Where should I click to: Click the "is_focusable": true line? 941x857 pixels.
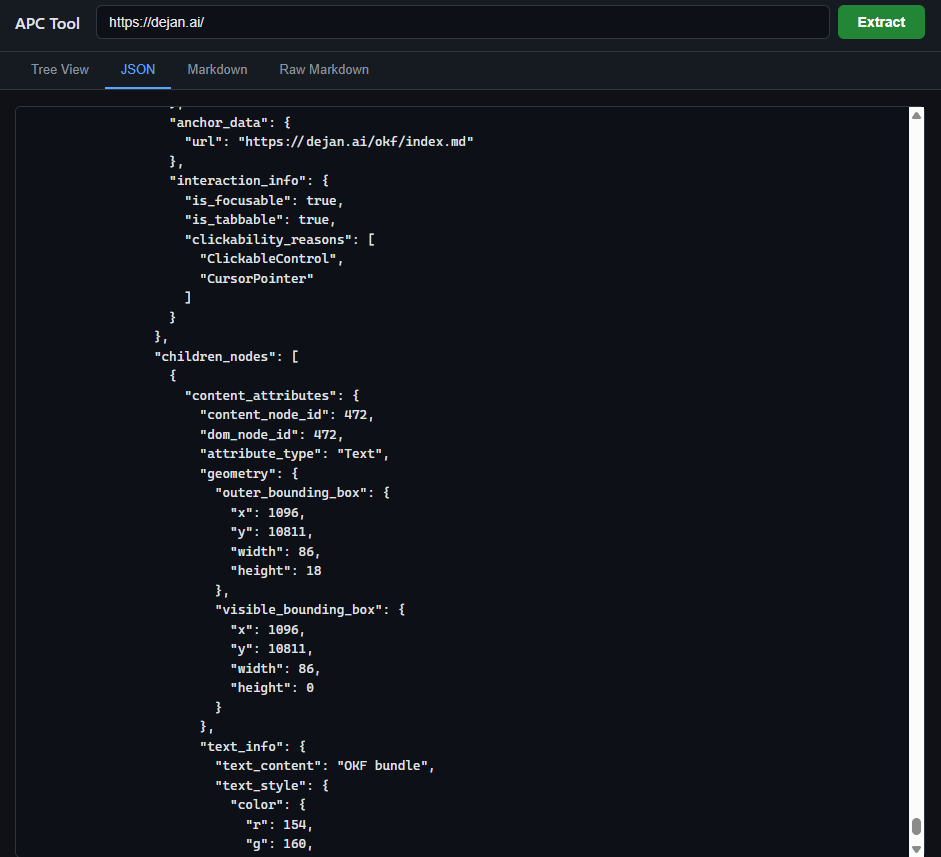(x=264, y=200)
